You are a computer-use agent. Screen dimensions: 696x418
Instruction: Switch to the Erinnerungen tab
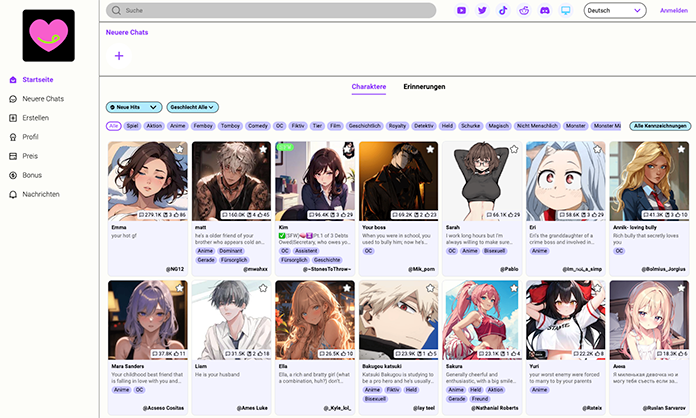point(424,87)
